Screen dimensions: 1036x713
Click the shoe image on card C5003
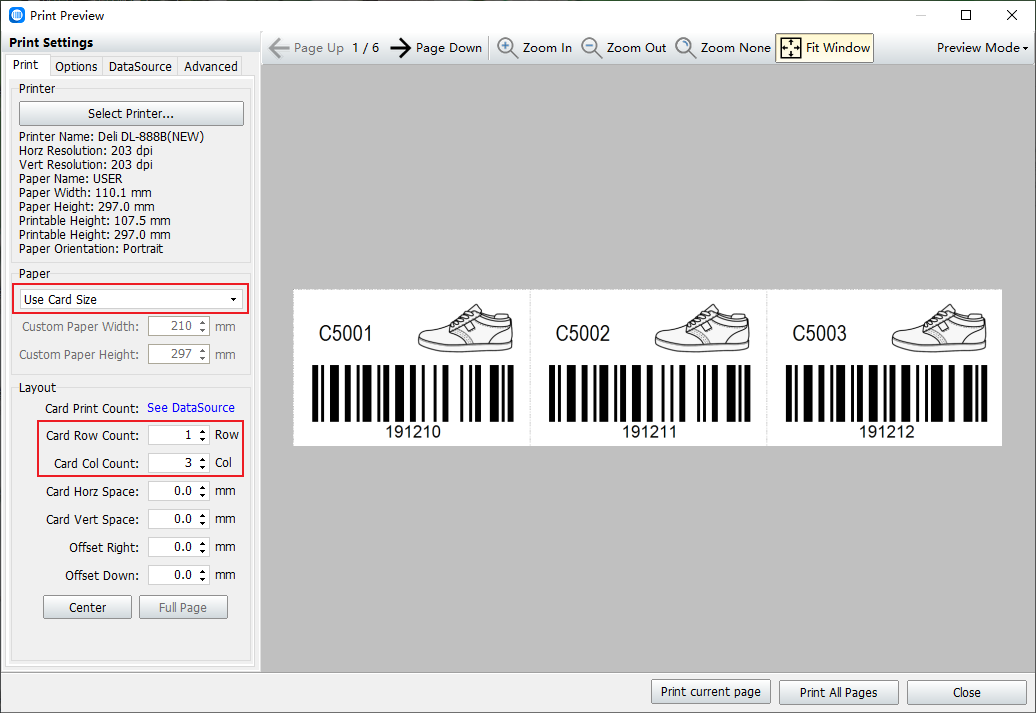(938, 328)
